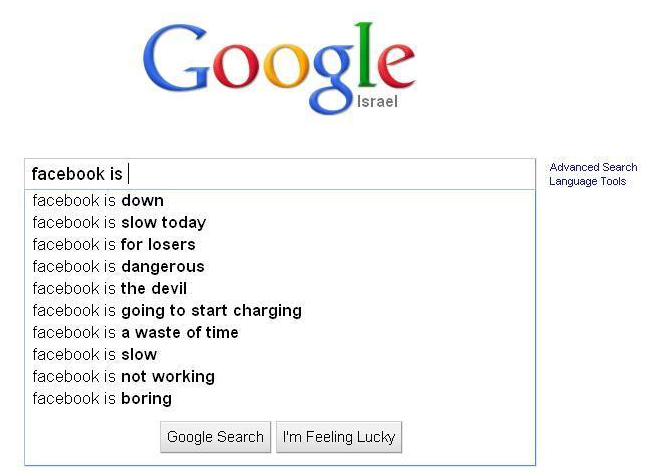
Task: Pick 'facebook is a waste of time'
Action: [x=135, y=332]
